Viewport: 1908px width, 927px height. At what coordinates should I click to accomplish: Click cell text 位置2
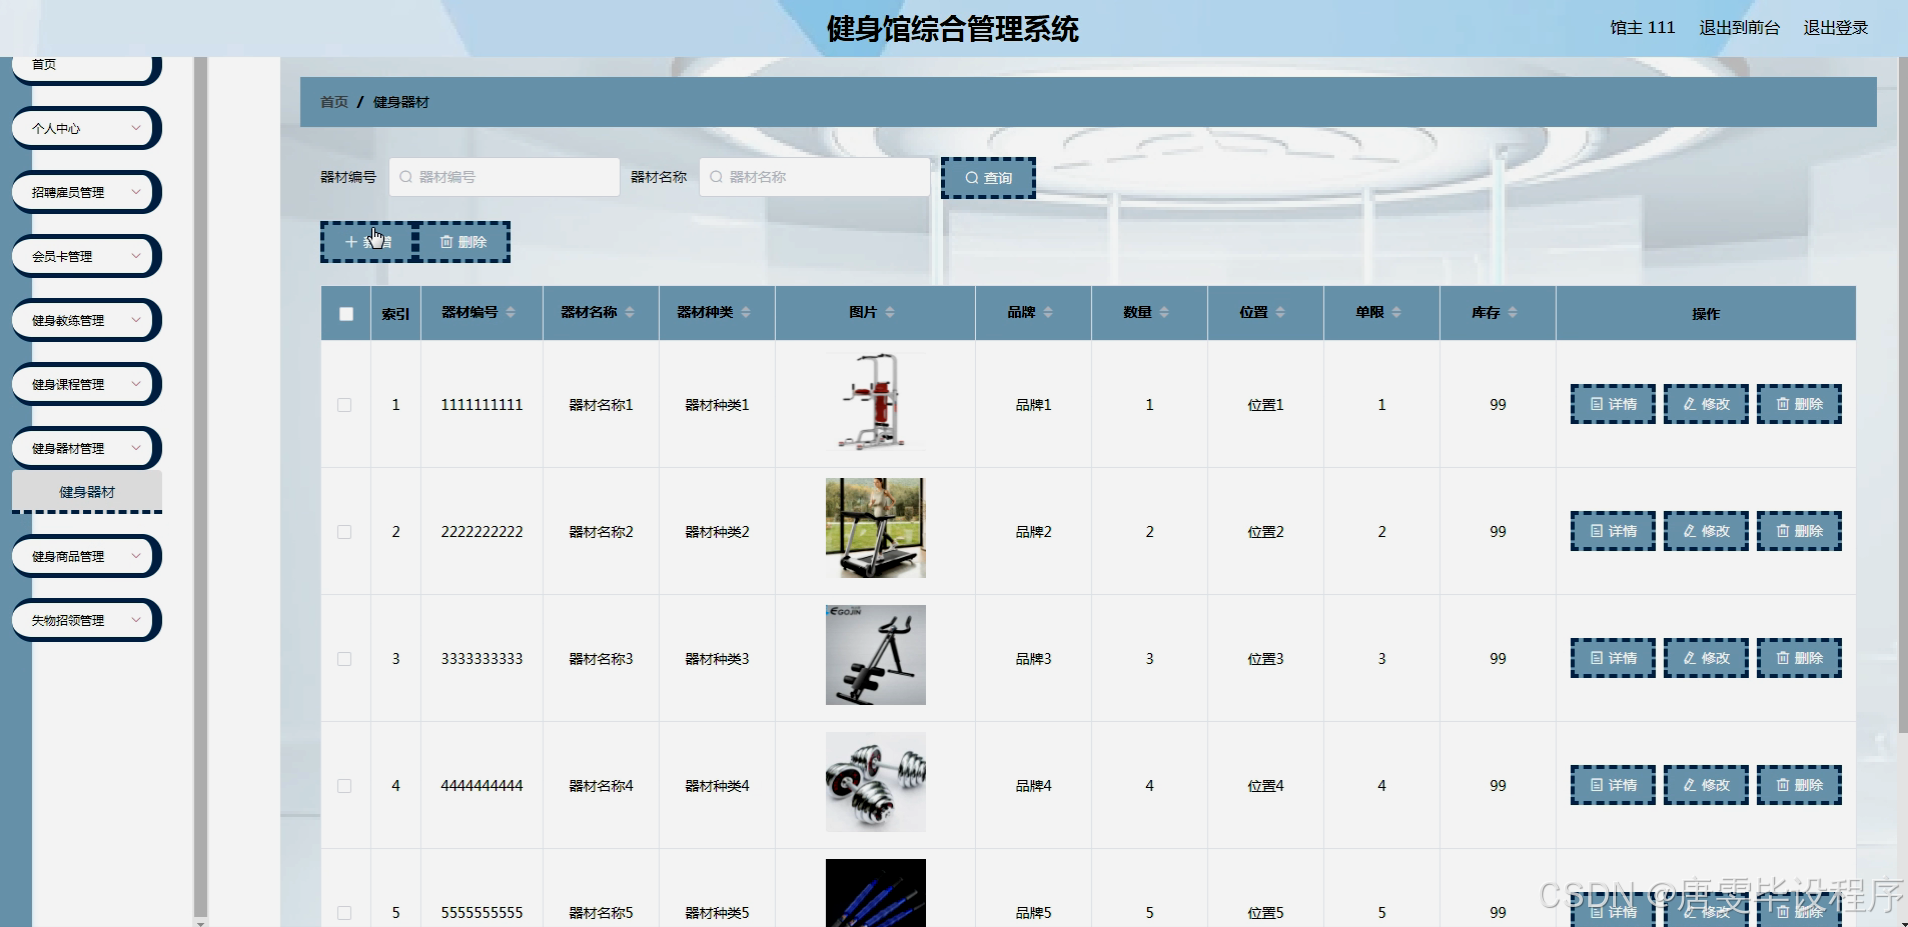(1265, 532)
